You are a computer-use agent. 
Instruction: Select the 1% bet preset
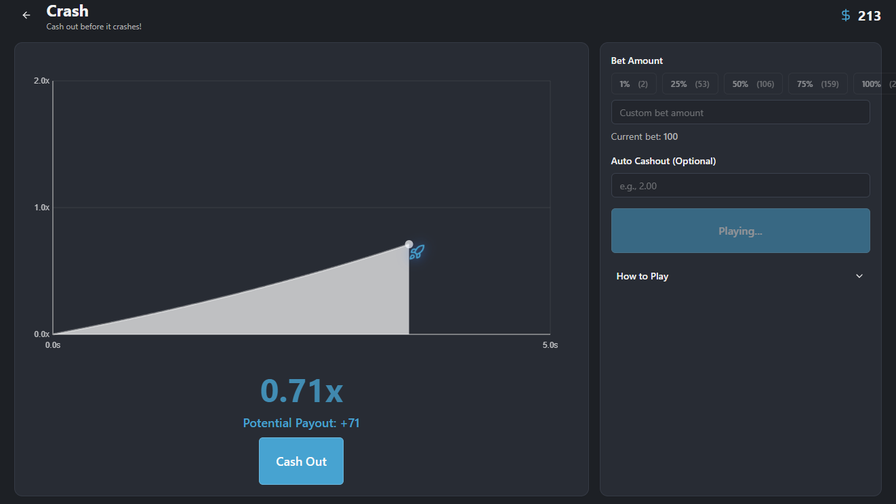click(634, 85)
